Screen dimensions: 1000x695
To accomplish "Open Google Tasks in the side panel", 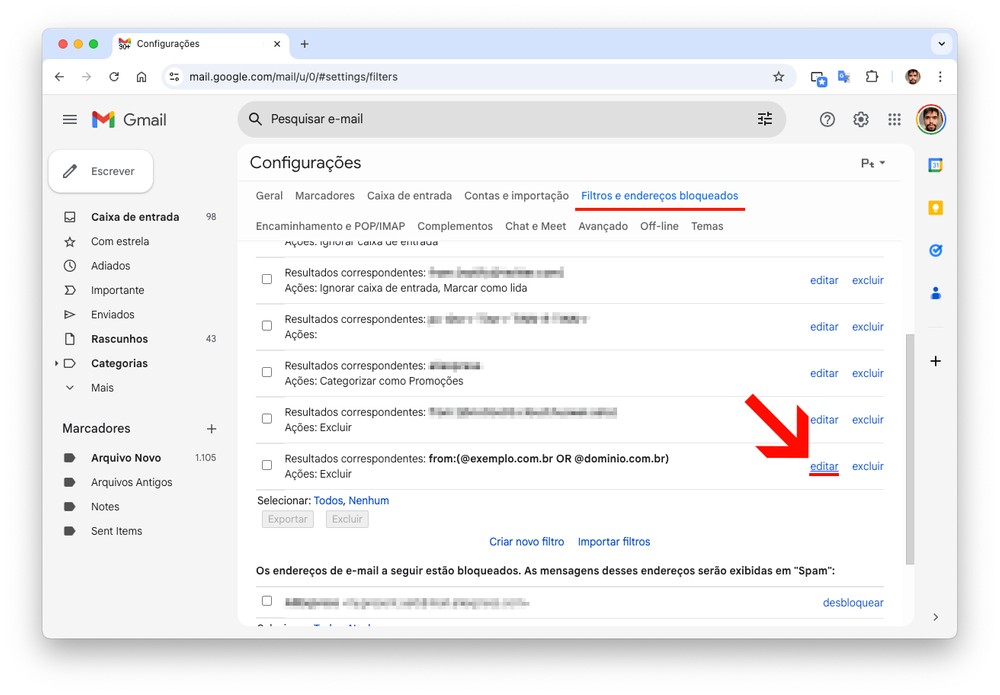I will (x=936, y=251).
